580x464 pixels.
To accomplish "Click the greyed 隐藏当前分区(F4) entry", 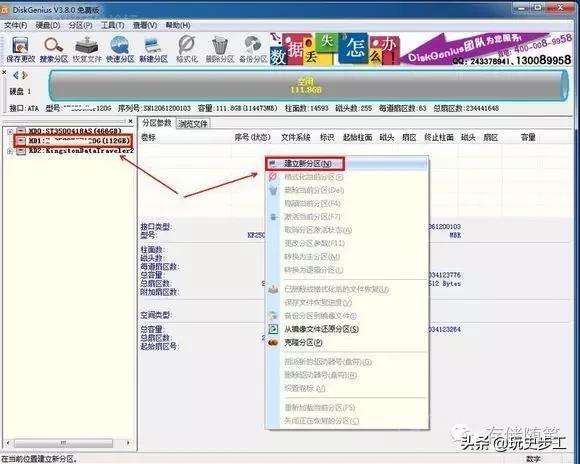I will 347,204.
